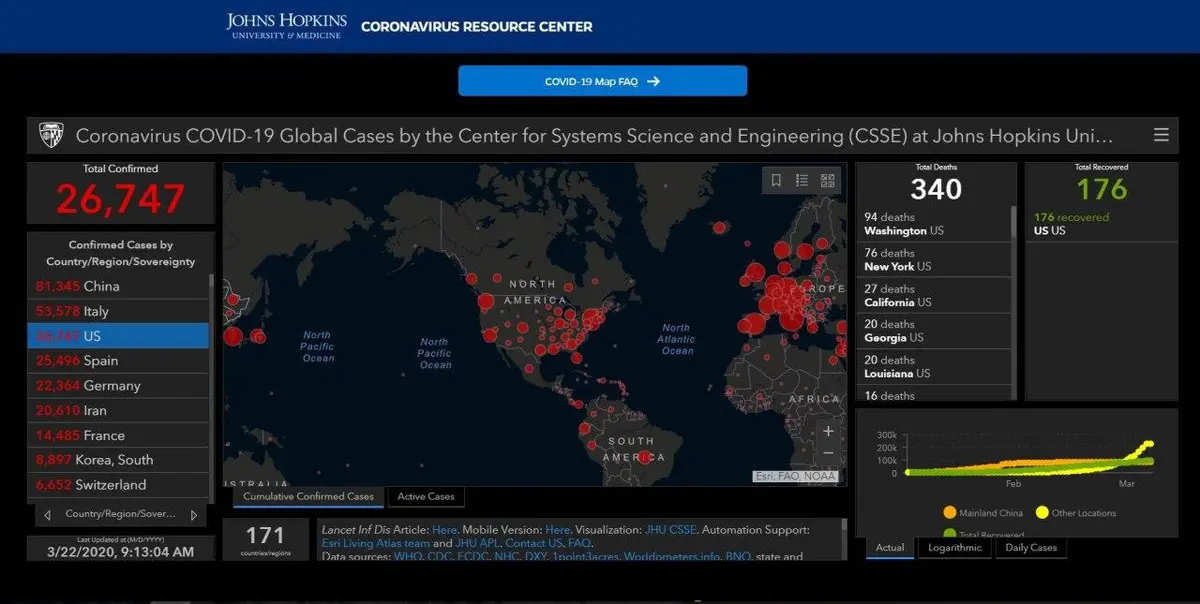Click the COVID-19 Map FAQ button
The width and height of the screenshot is (1200, 604).
click(602, 81)
